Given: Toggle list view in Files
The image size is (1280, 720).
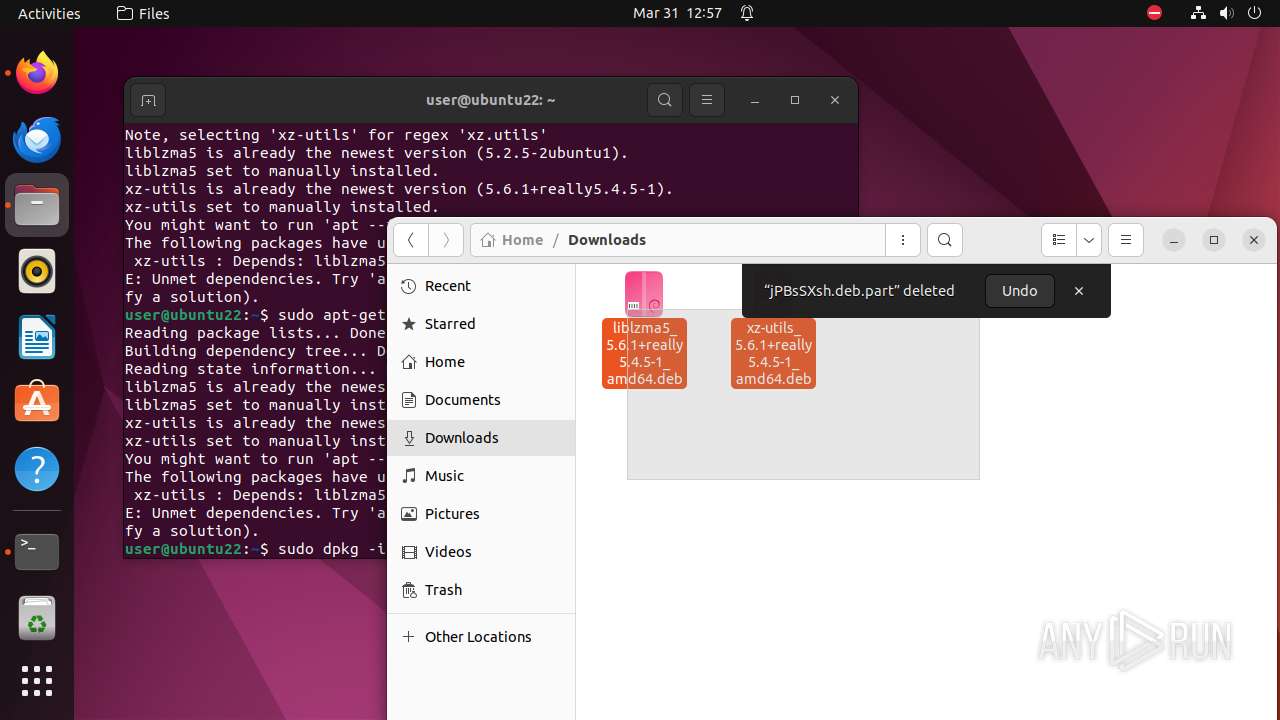Looking at the screenshot, I should pos(1059,240).
